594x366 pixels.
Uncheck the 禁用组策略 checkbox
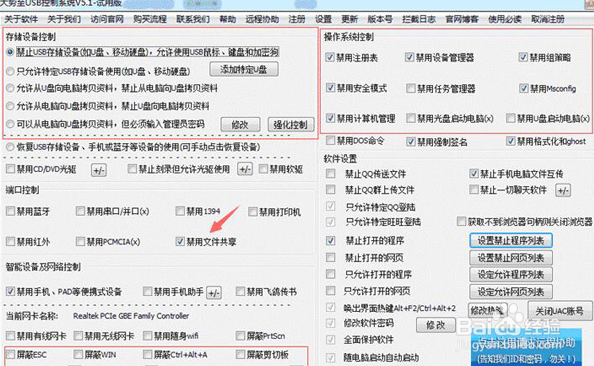tap(523, 57)
